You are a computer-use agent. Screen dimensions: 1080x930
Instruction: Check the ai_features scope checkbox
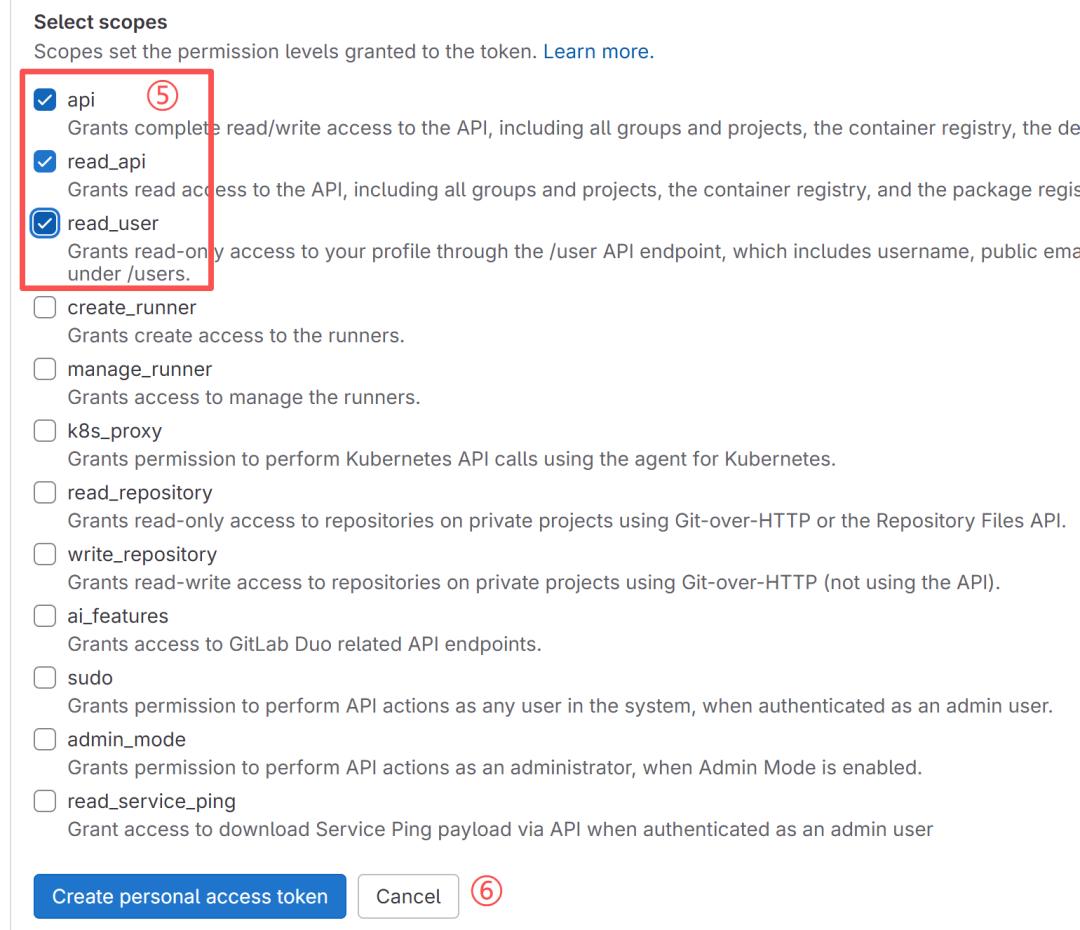[44, 616]
